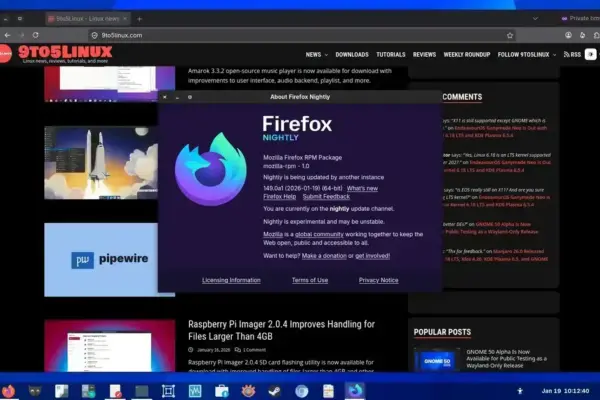Screen dimensions: 600x400
Task: Focus the 9to5linux.com address bar
Action: coord(302,35)
